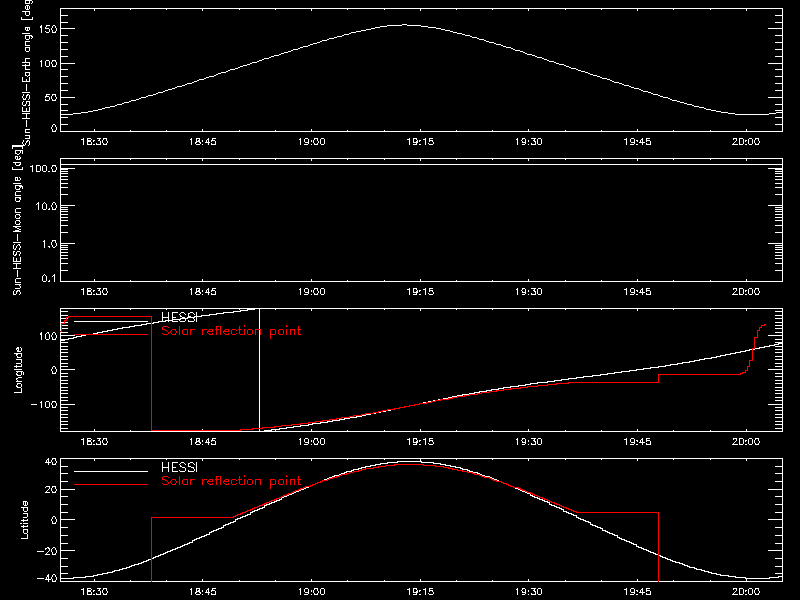Click the 100 tick label on Earth angle plot

pos(49,63)
